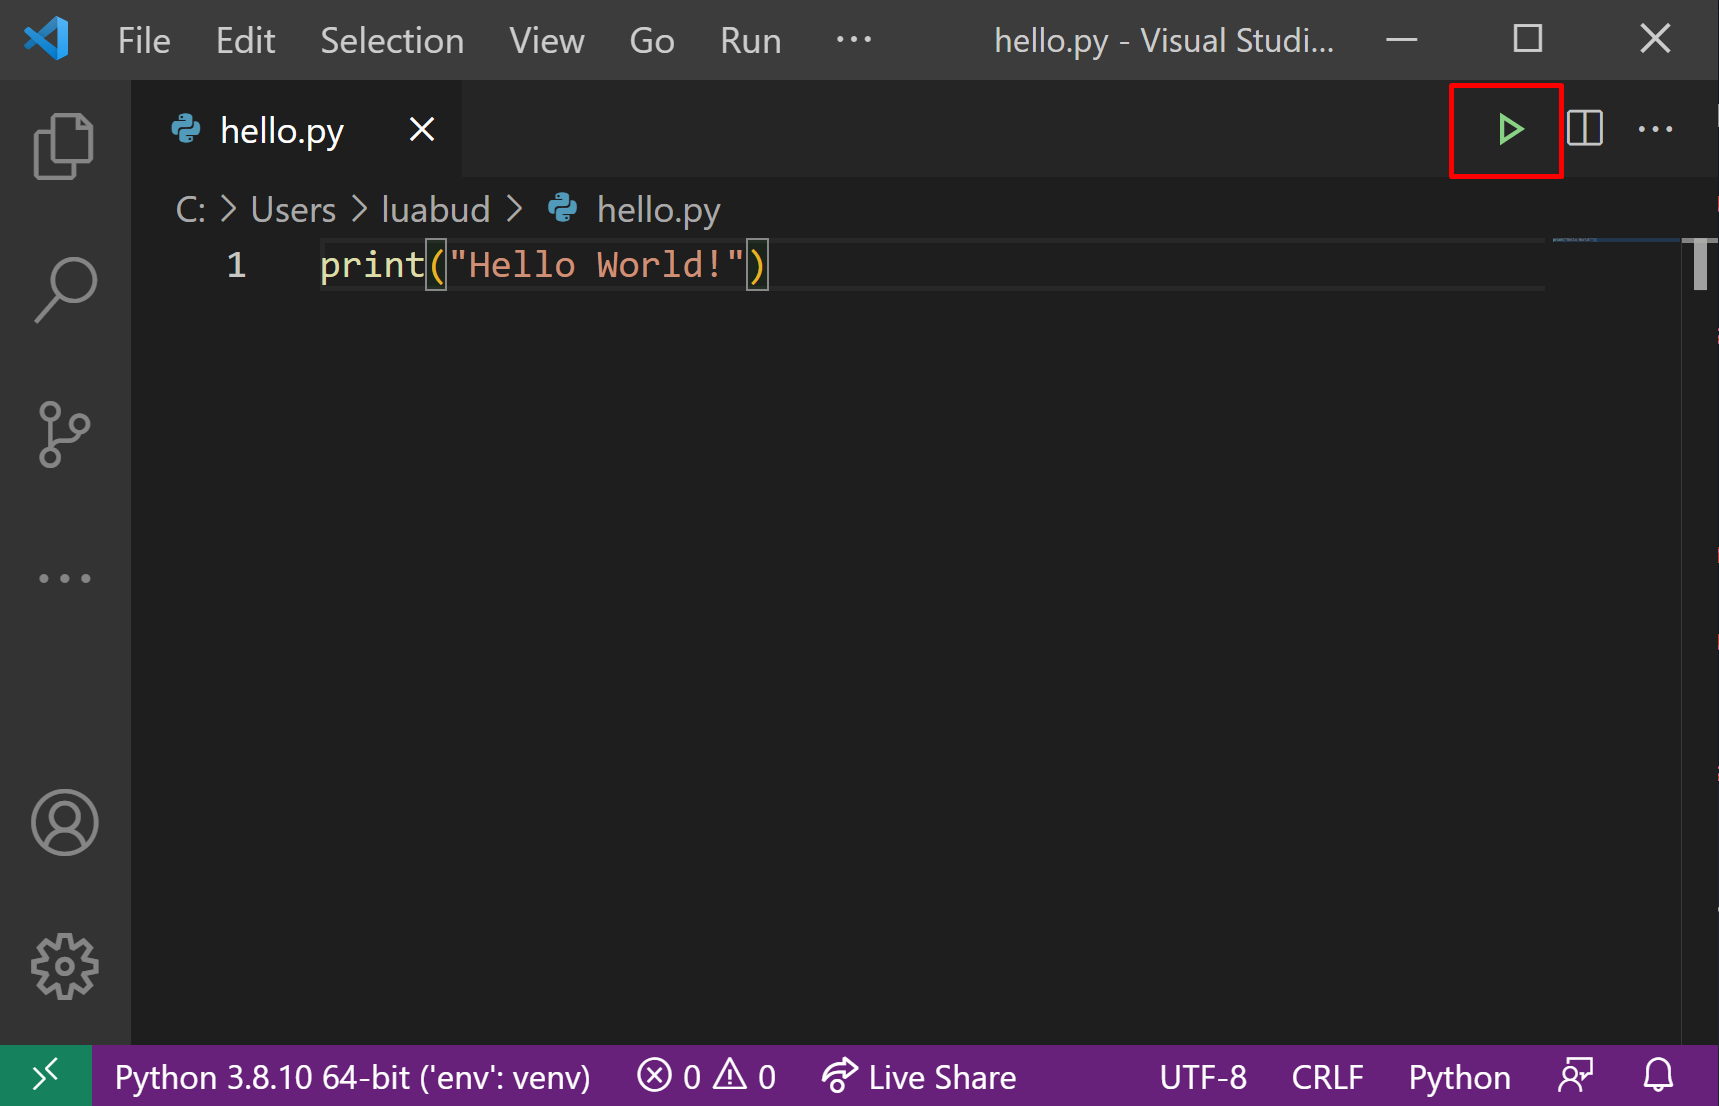Open the Explorer view in the activity bar
The width and height of the screenshot is (1719, 1106).
pos(64,146)
